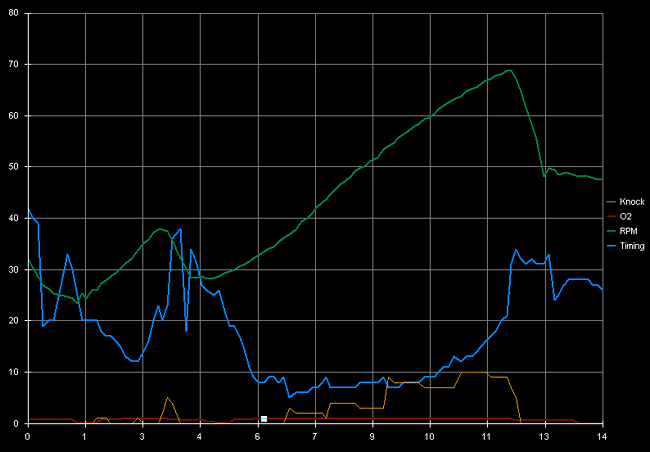Click the green RPM dip at x-axis 13
This screenshot has width=650, height=452.
click(544, 176)
